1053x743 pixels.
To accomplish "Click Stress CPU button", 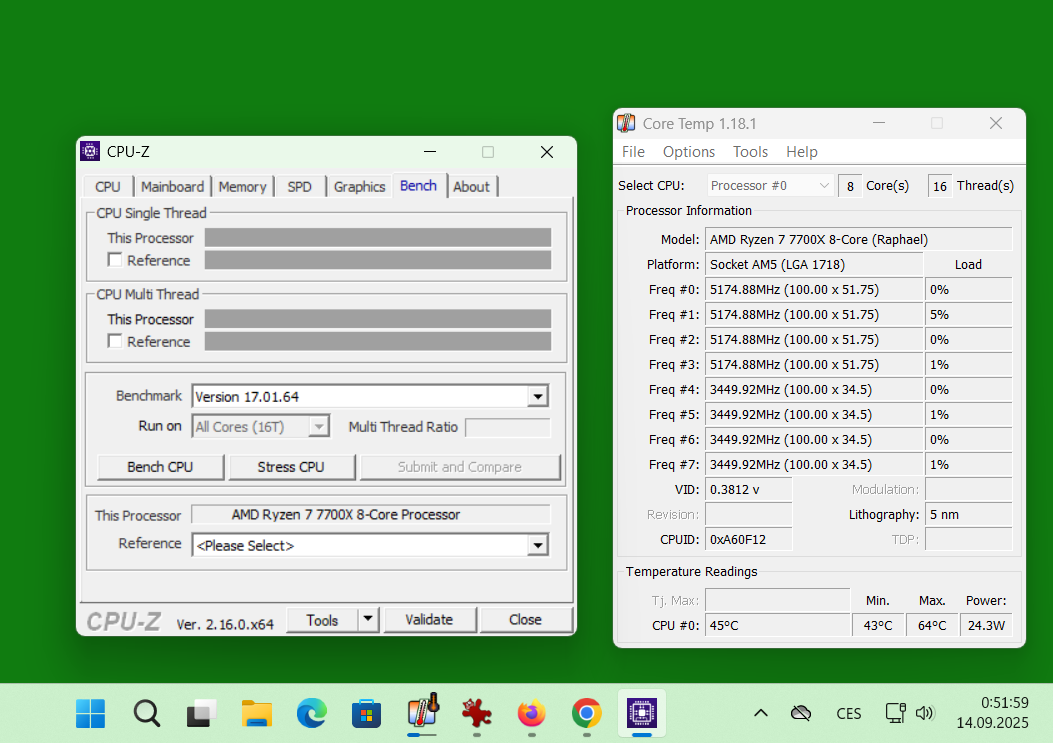I will (291, 467).
